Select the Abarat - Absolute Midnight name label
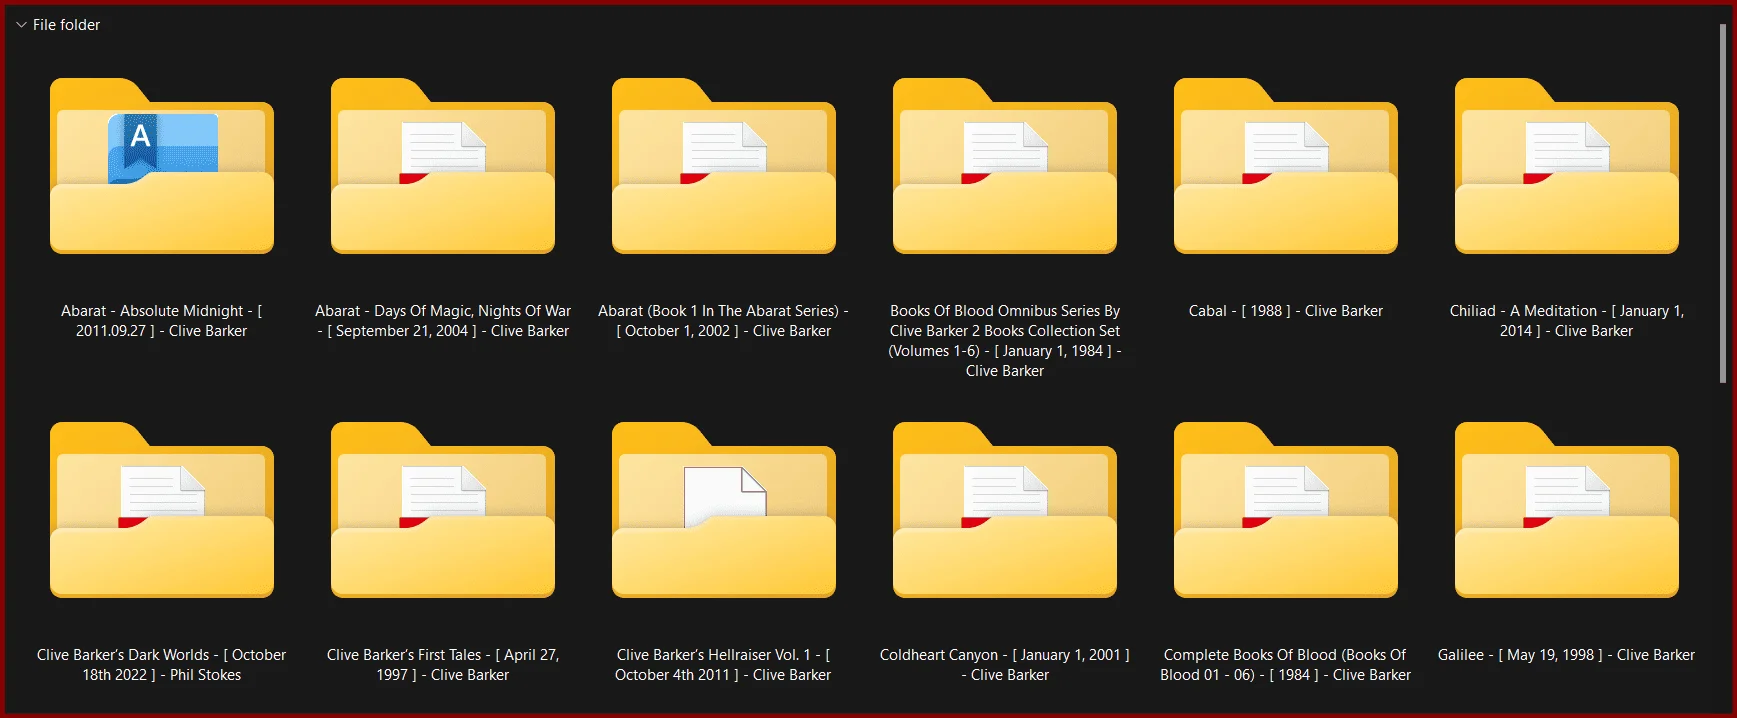 coord(162,321)
